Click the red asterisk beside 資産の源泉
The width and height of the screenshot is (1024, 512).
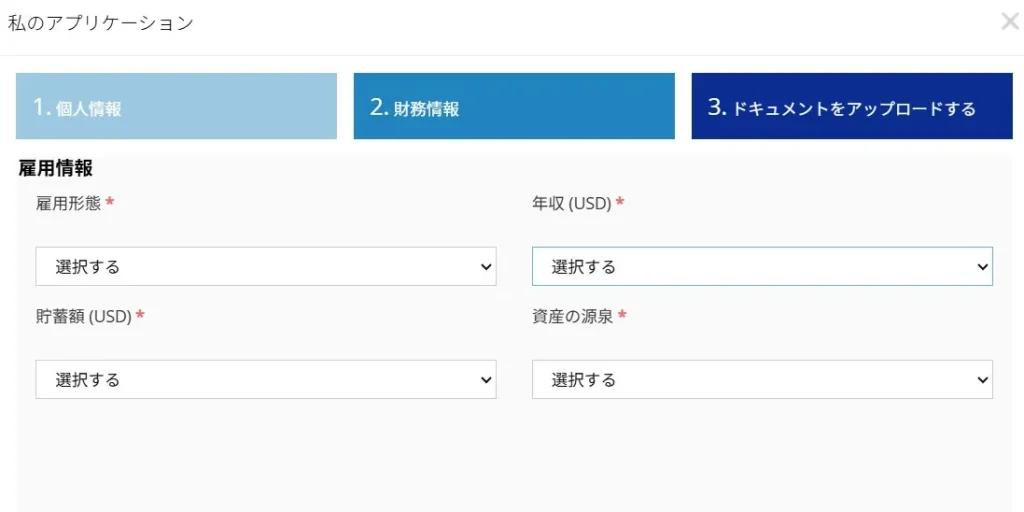point(622,315)
